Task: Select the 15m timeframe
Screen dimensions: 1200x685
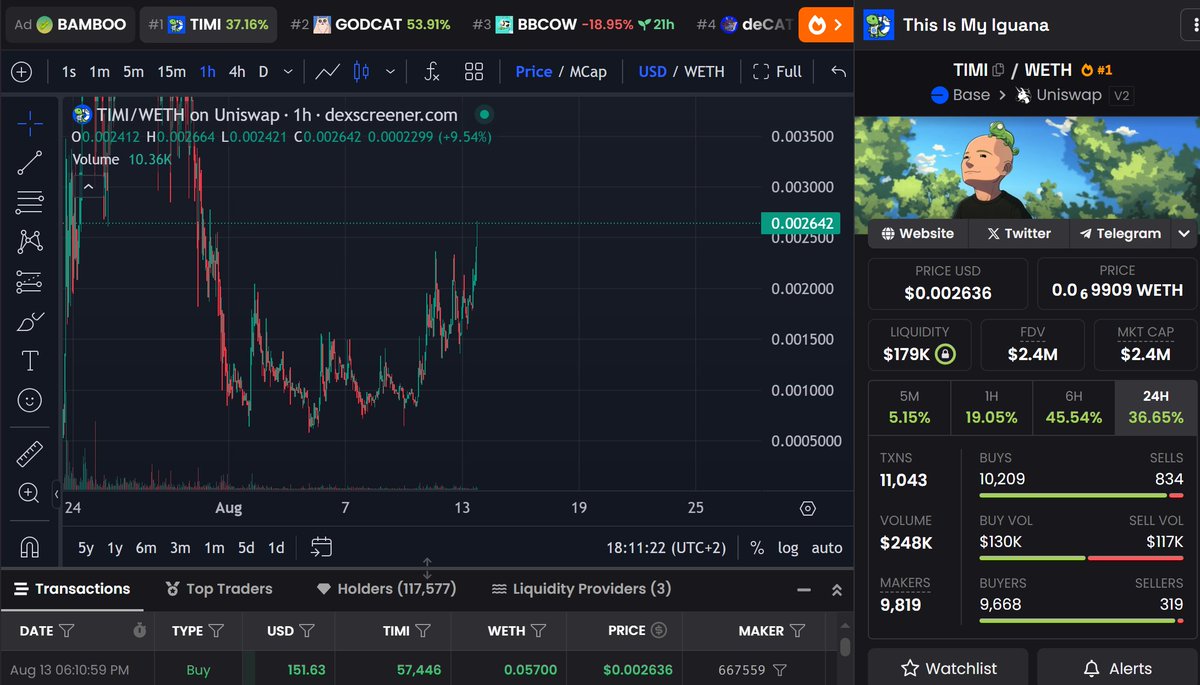Action: (171, 72)
